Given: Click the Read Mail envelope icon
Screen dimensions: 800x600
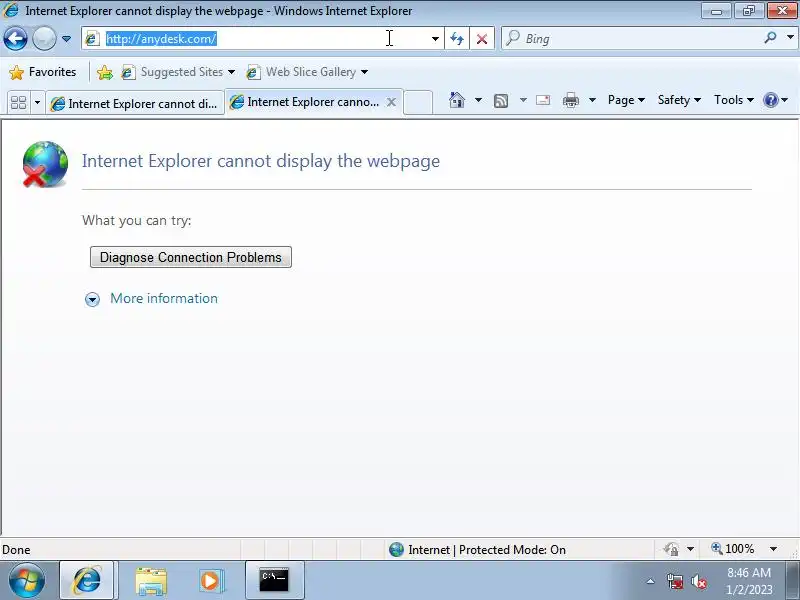Looking at the screenshot, I should point(543,100).
